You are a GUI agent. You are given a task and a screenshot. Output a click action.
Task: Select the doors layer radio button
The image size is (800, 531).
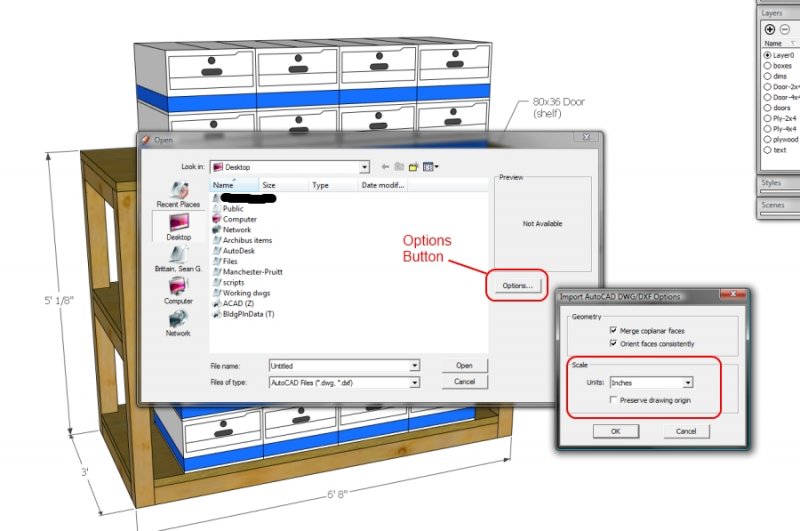click(x=767, y=108)
